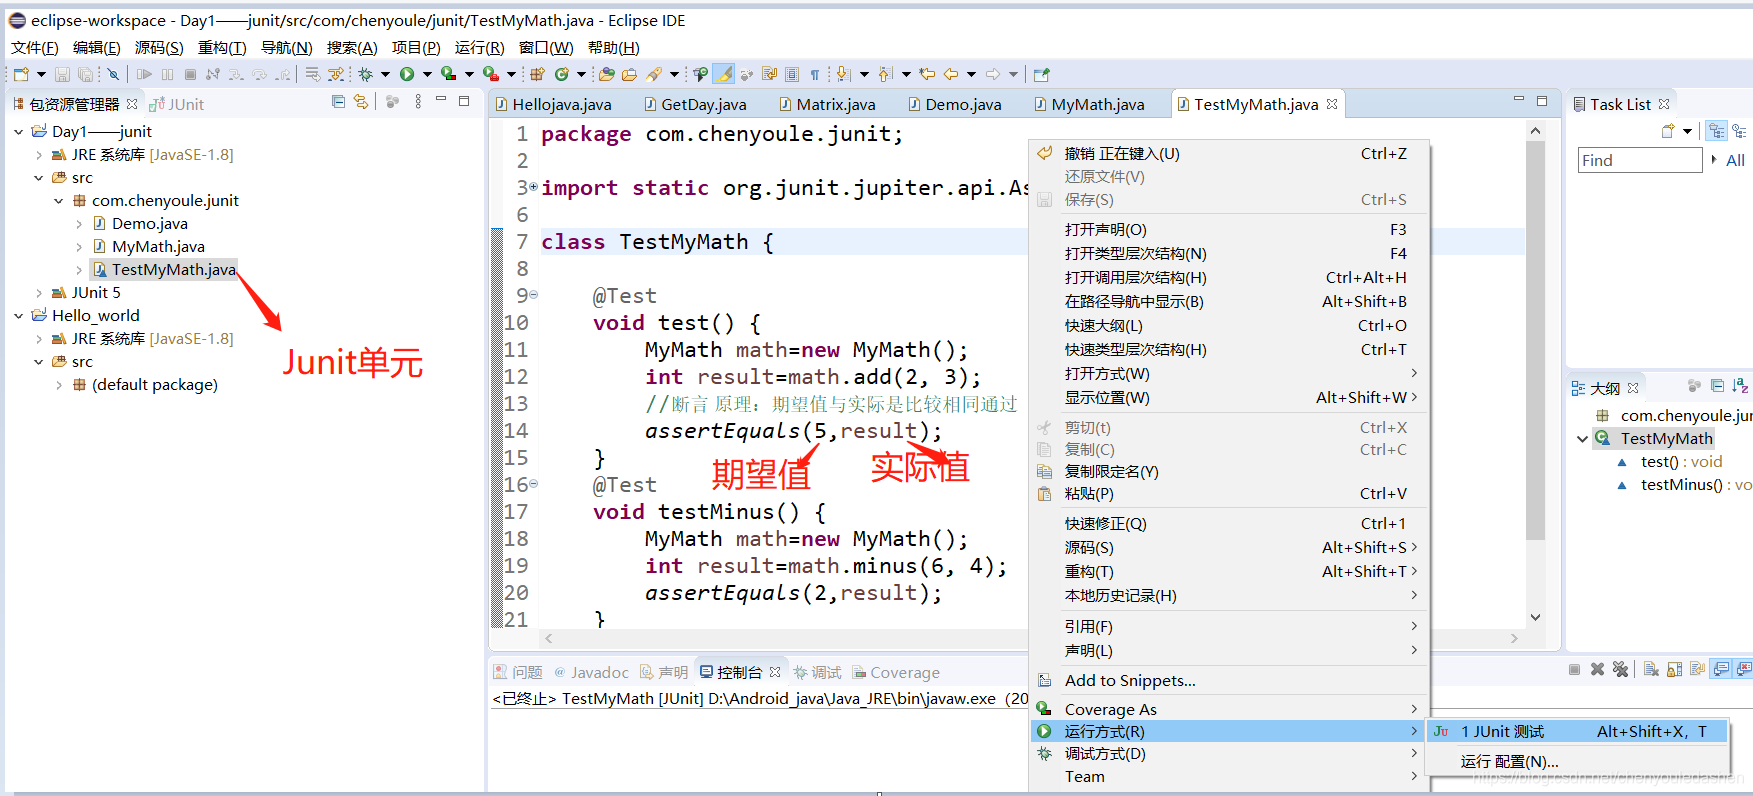Click the Last Edit Location icon
Screen dimensions: 1753x796
point(926,74)
